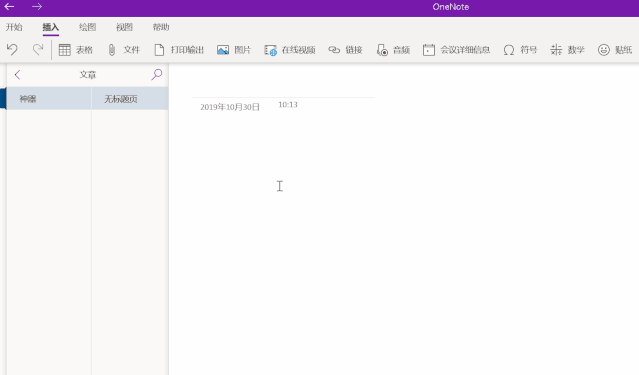
Task: Insert a link (链接)
Action: pyautogui.click(x=345, y=50)
